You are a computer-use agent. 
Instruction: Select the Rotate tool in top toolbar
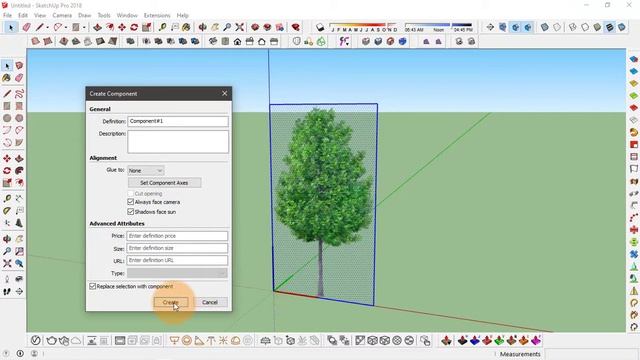(134, 27)
